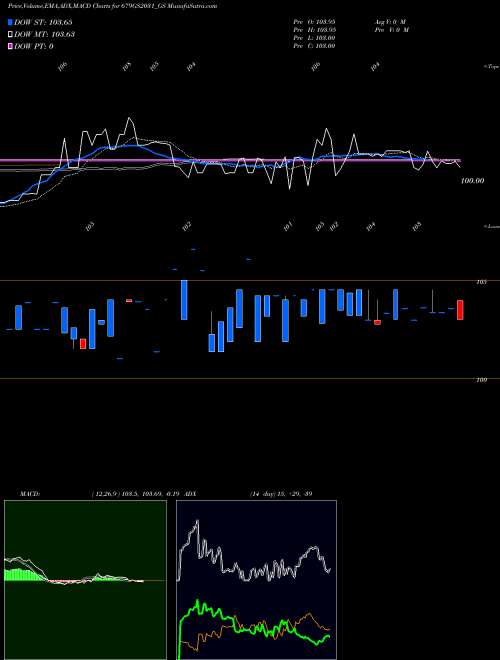Click the Tops marker label at right edge
The width and height of the screenshot is (500, 660).
[492, 67]
